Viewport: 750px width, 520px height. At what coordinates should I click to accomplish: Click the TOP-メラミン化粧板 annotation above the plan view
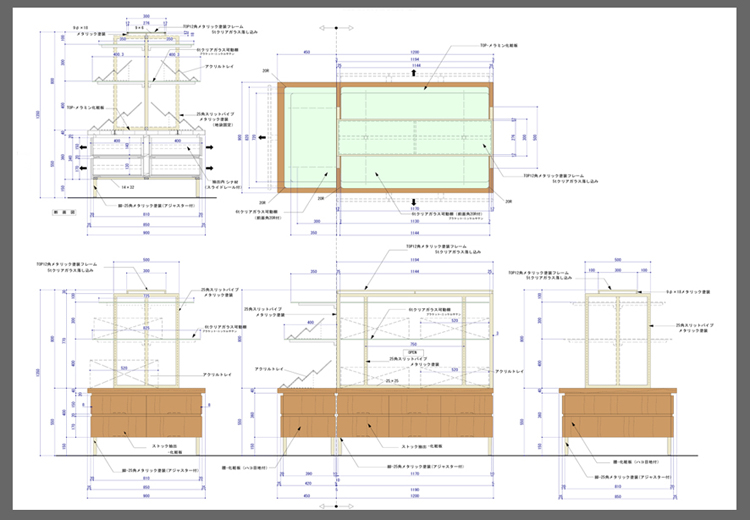click(499, 45)
